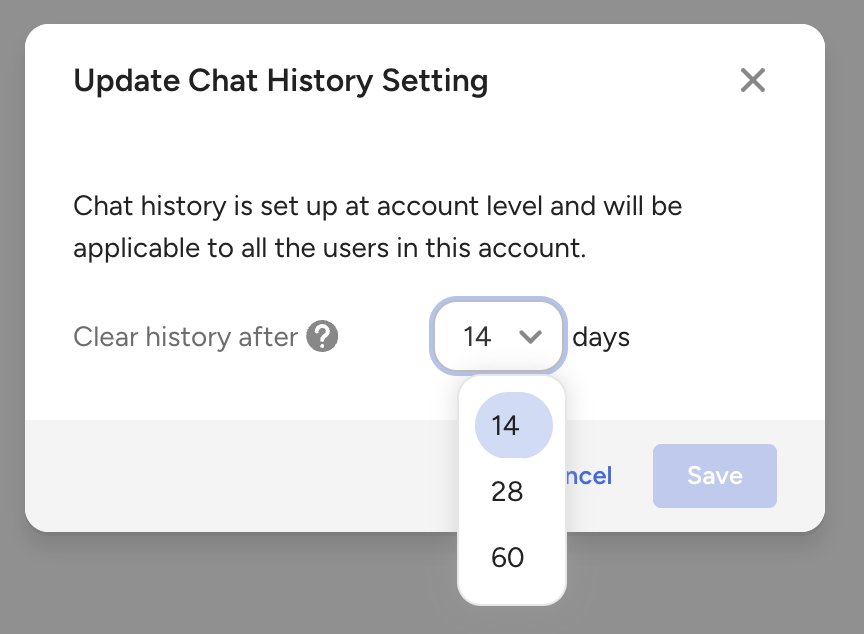Click the dropdown chevron arrow icon
Viewport: 864px width, 634px height.
point(530,337)
